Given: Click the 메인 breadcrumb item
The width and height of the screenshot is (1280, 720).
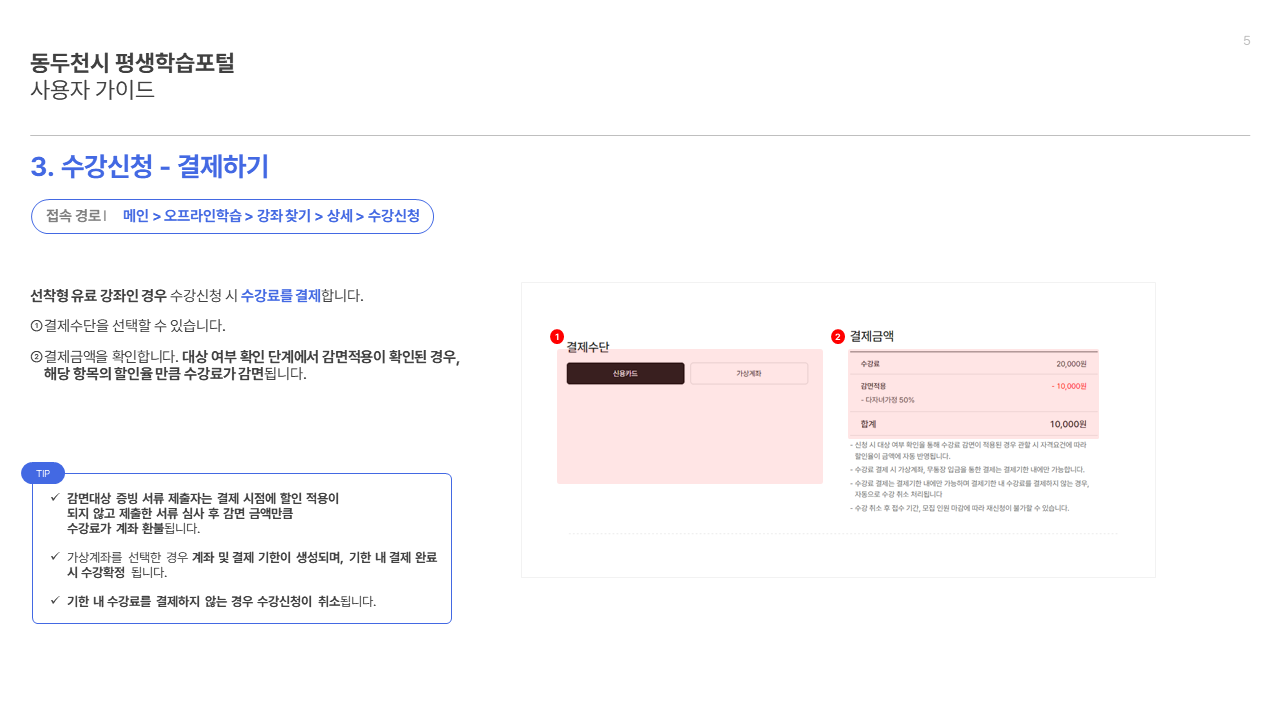Looking at the screenshot, I should (136, 216).
